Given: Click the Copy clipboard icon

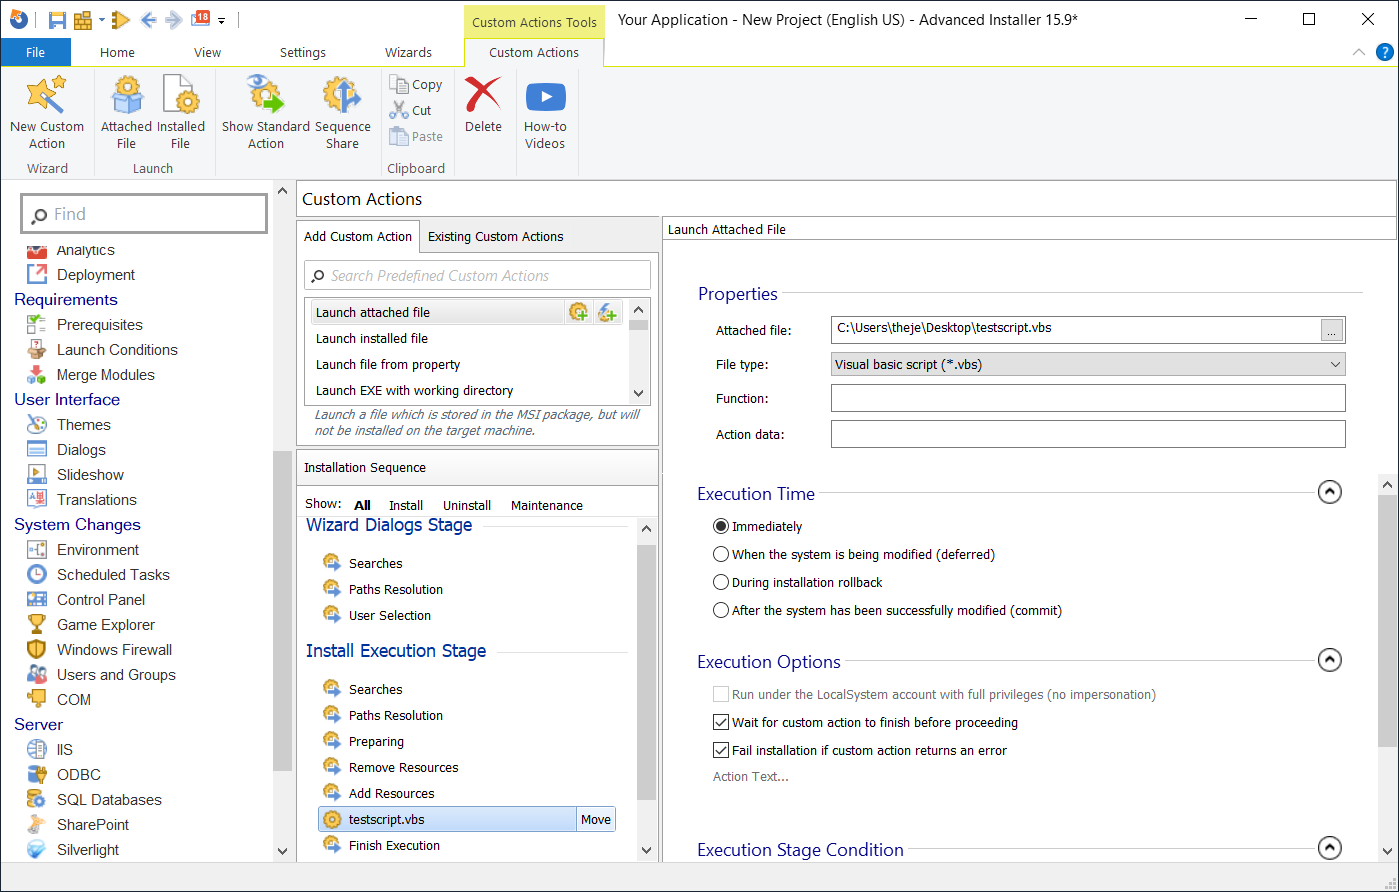Looking at the screenshot, I should (400, 84).
